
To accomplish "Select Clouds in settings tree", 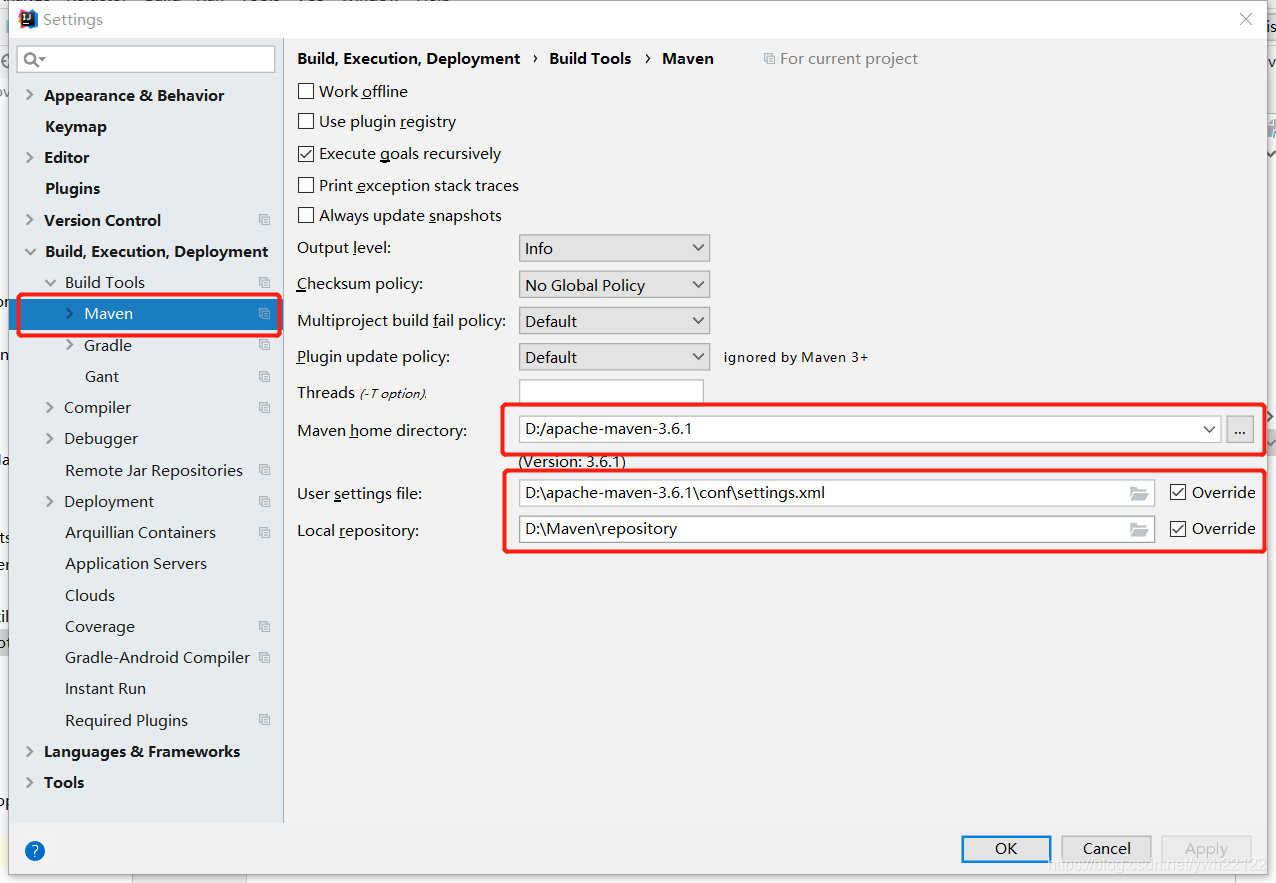I will click(x=90, y=596).
